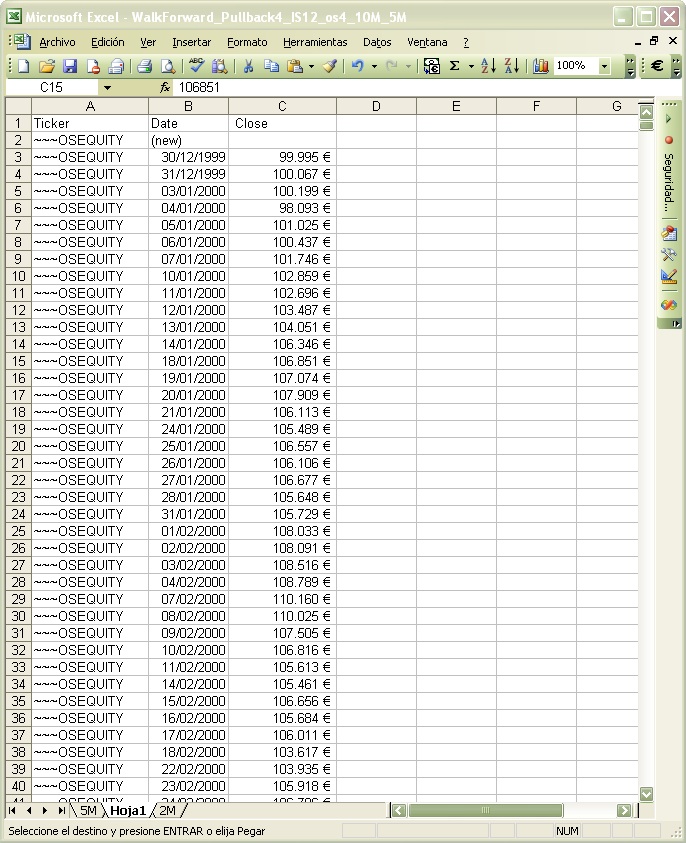
Task: Open the Ventana menu
Action: [x=427, y=42]
